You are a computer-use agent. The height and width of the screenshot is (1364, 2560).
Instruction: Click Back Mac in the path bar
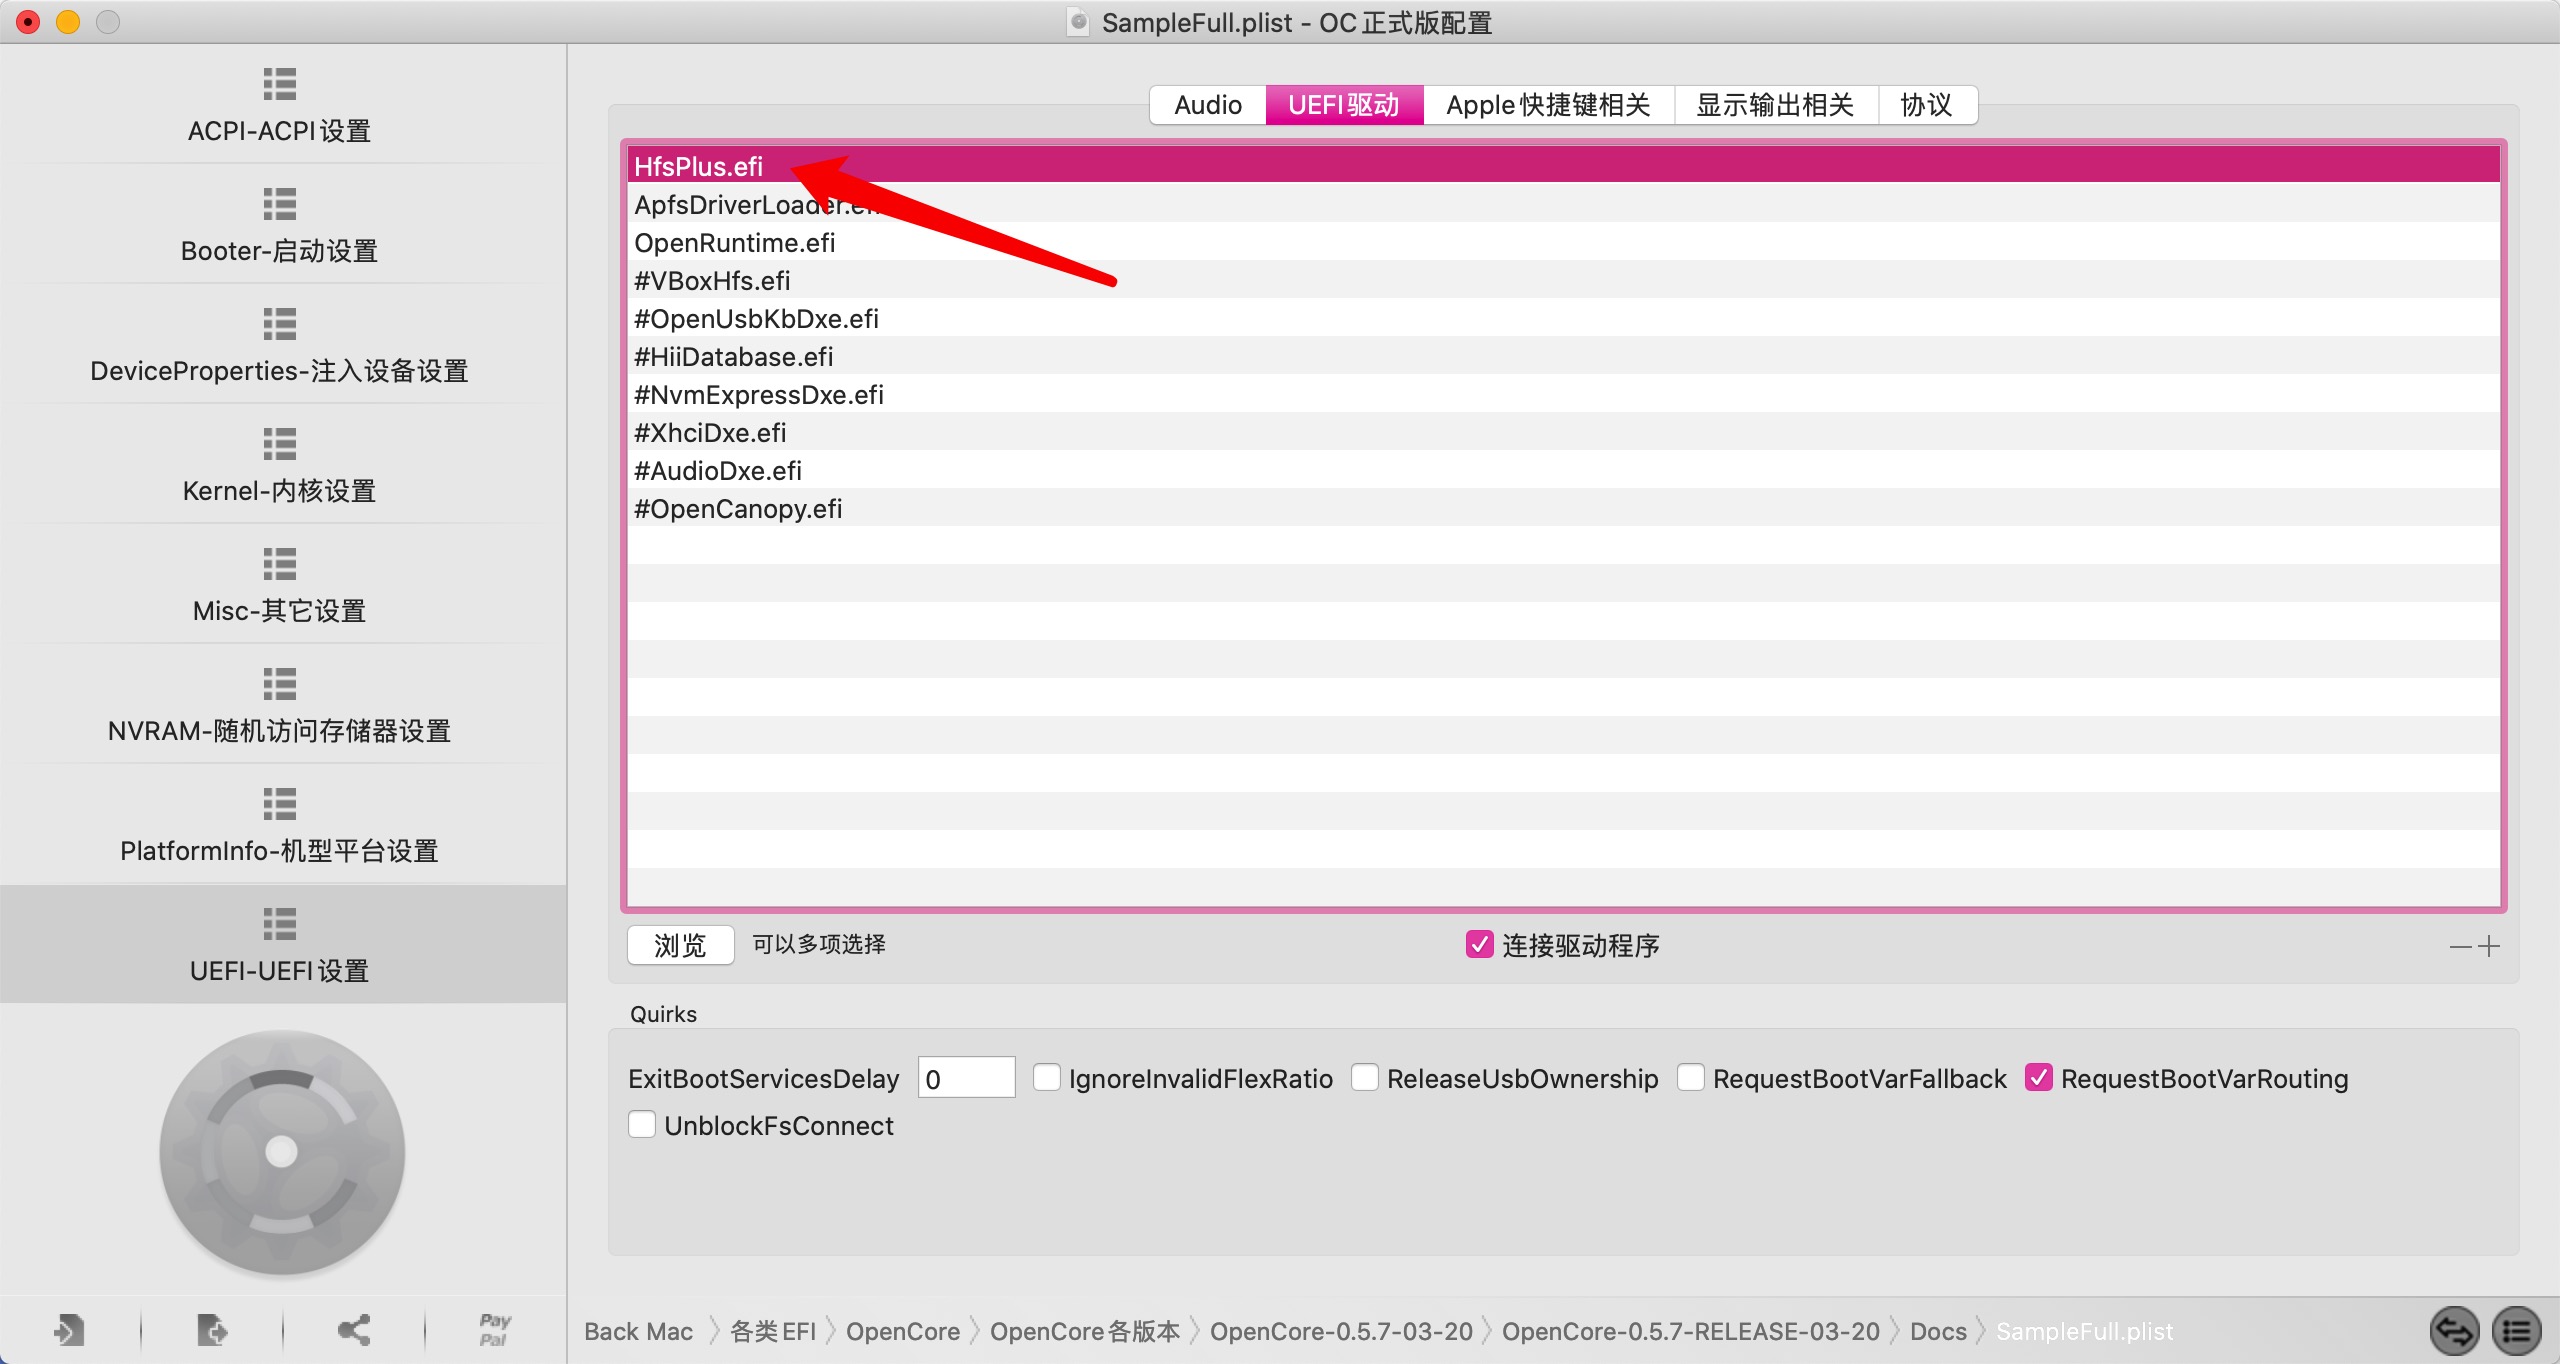click(638, 1331)
